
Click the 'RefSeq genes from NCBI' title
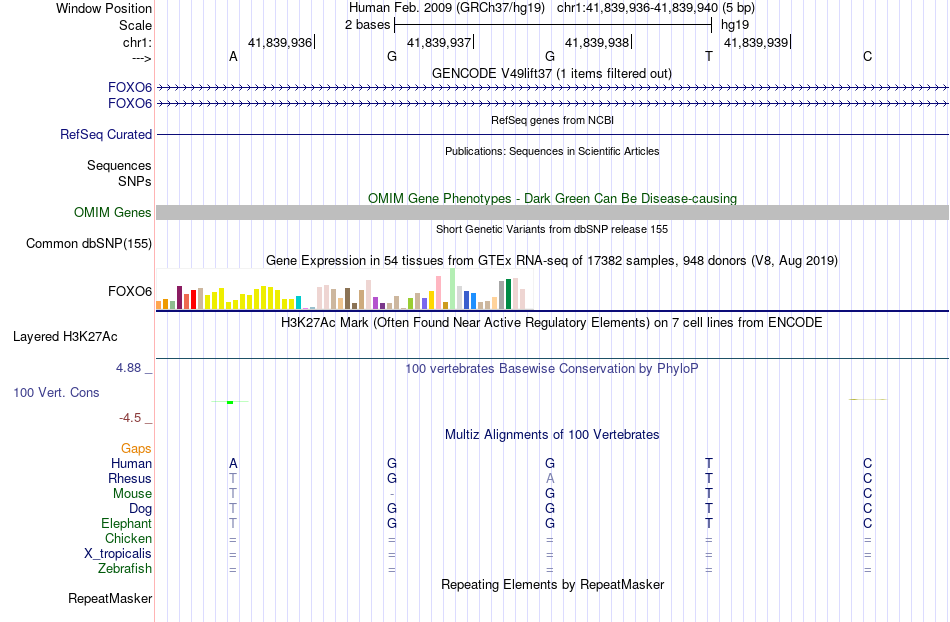(552, 120)
